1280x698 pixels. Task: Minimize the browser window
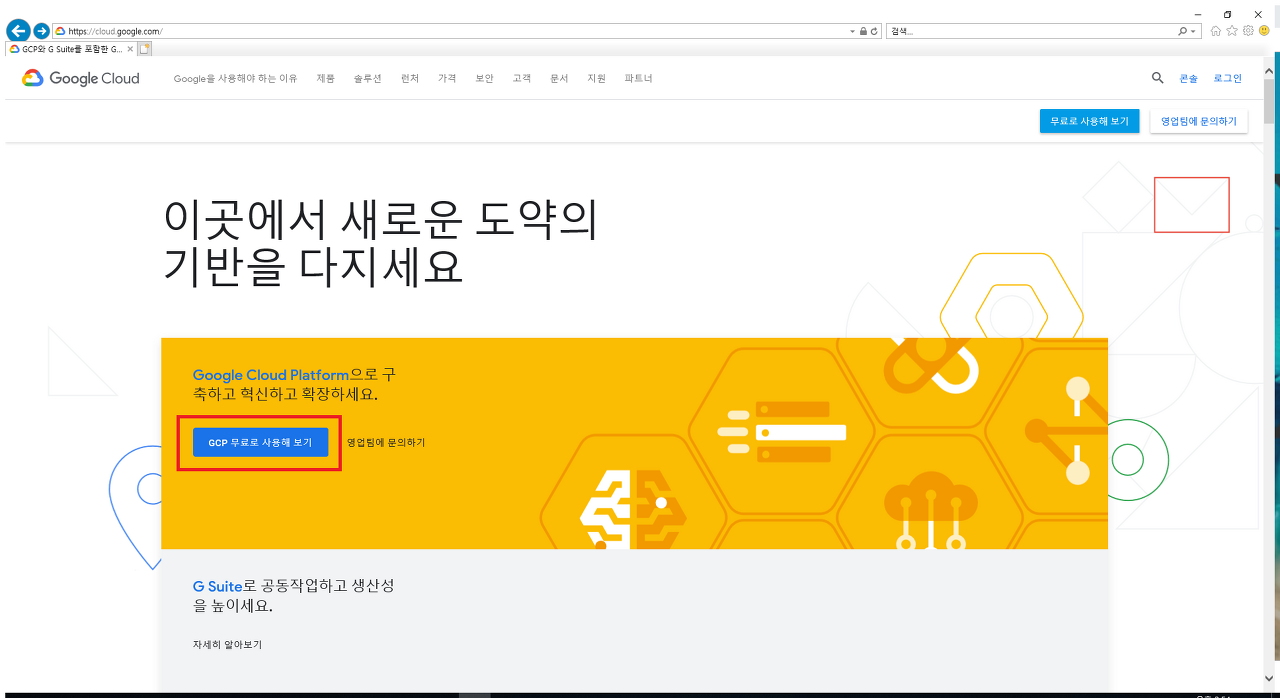pos(1198,14)
